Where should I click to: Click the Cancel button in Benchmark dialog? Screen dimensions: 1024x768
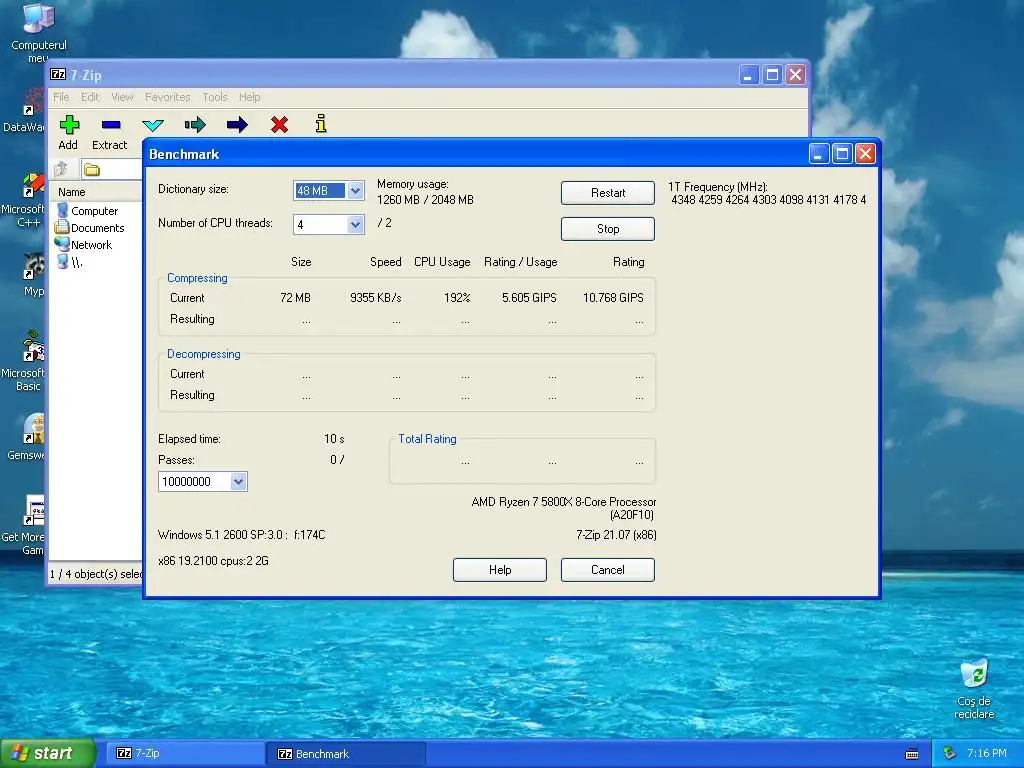pos(607,569)
